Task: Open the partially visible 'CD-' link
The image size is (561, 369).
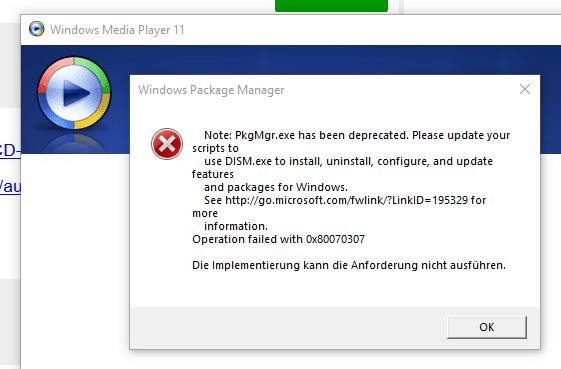Action: 10,151
